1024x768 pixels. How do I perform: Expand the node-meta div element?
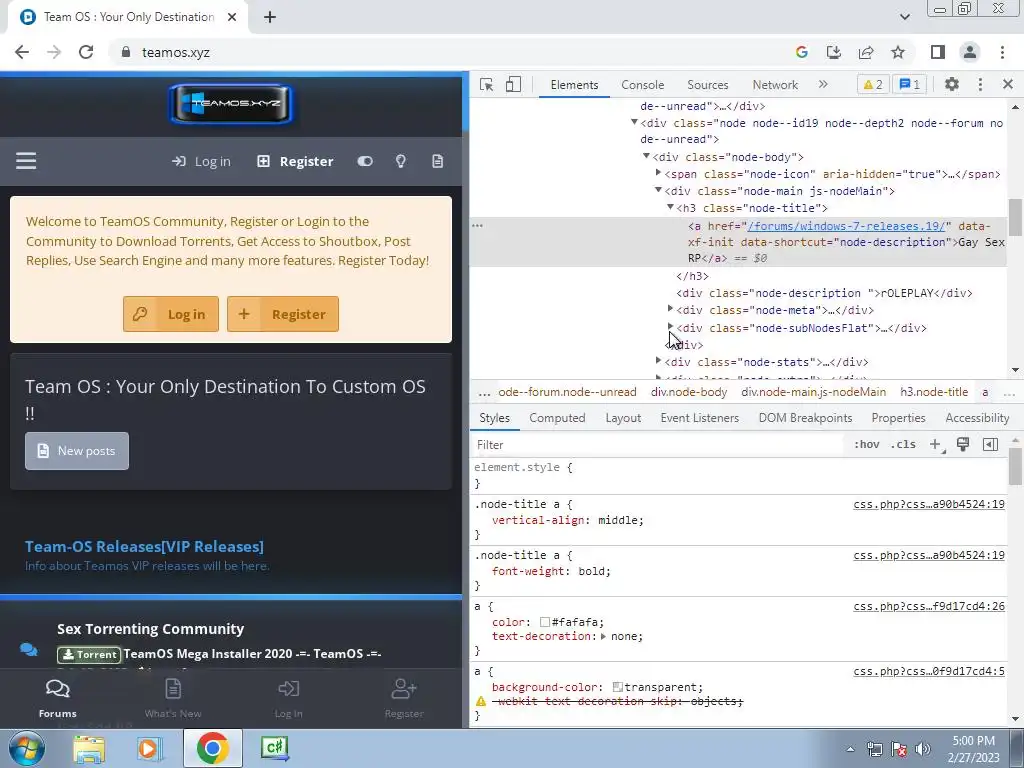click(670, 309)
